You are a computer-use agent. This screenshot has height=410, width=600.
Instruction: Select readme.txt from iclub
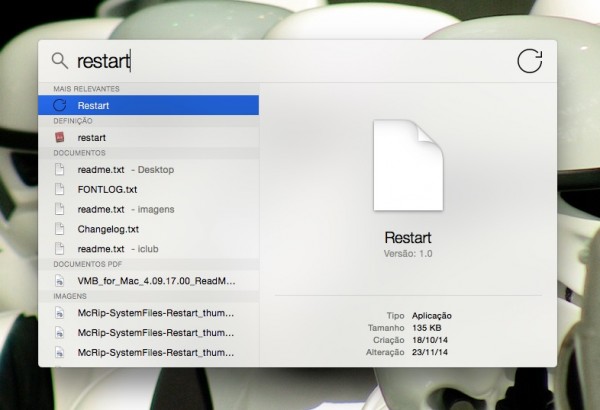point(148,249)
